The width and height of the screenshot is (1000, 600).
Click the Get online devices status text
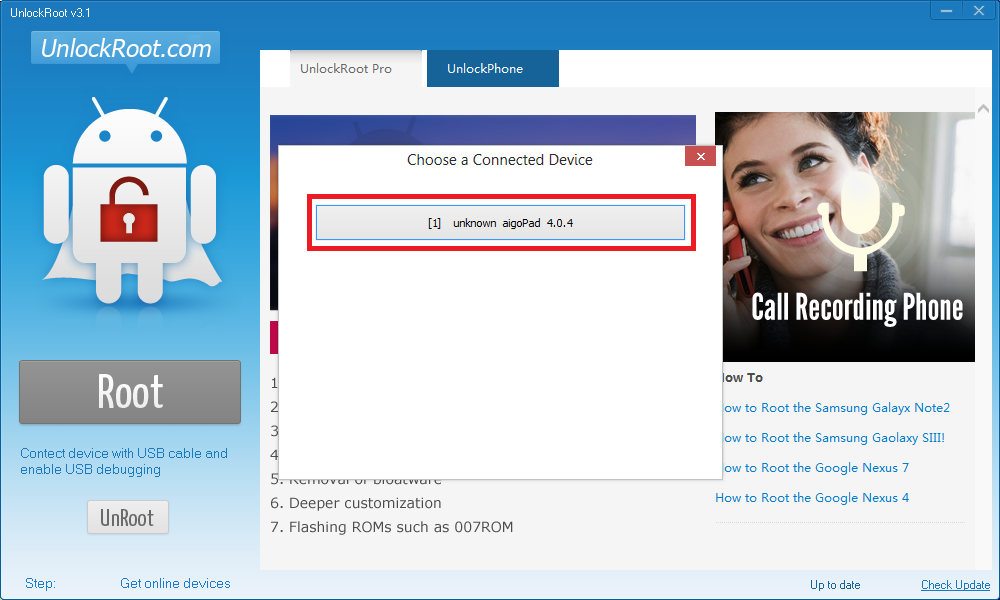[175, 583]
